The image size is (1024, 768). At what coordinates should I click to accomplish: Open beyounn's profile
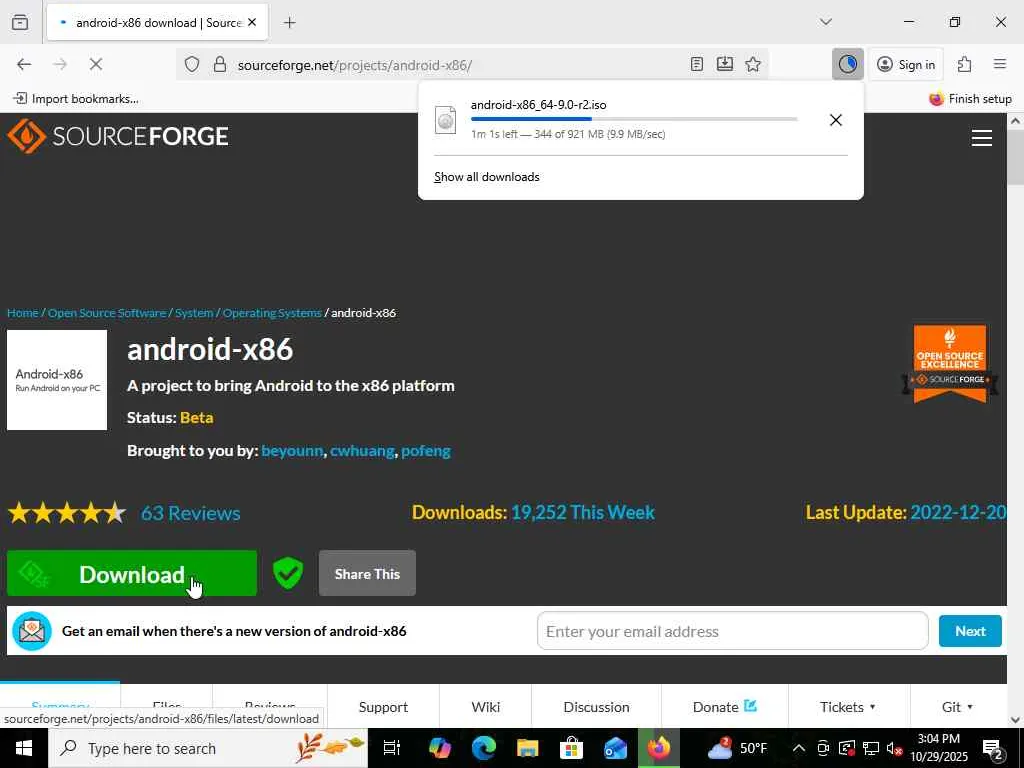point(292,451)
